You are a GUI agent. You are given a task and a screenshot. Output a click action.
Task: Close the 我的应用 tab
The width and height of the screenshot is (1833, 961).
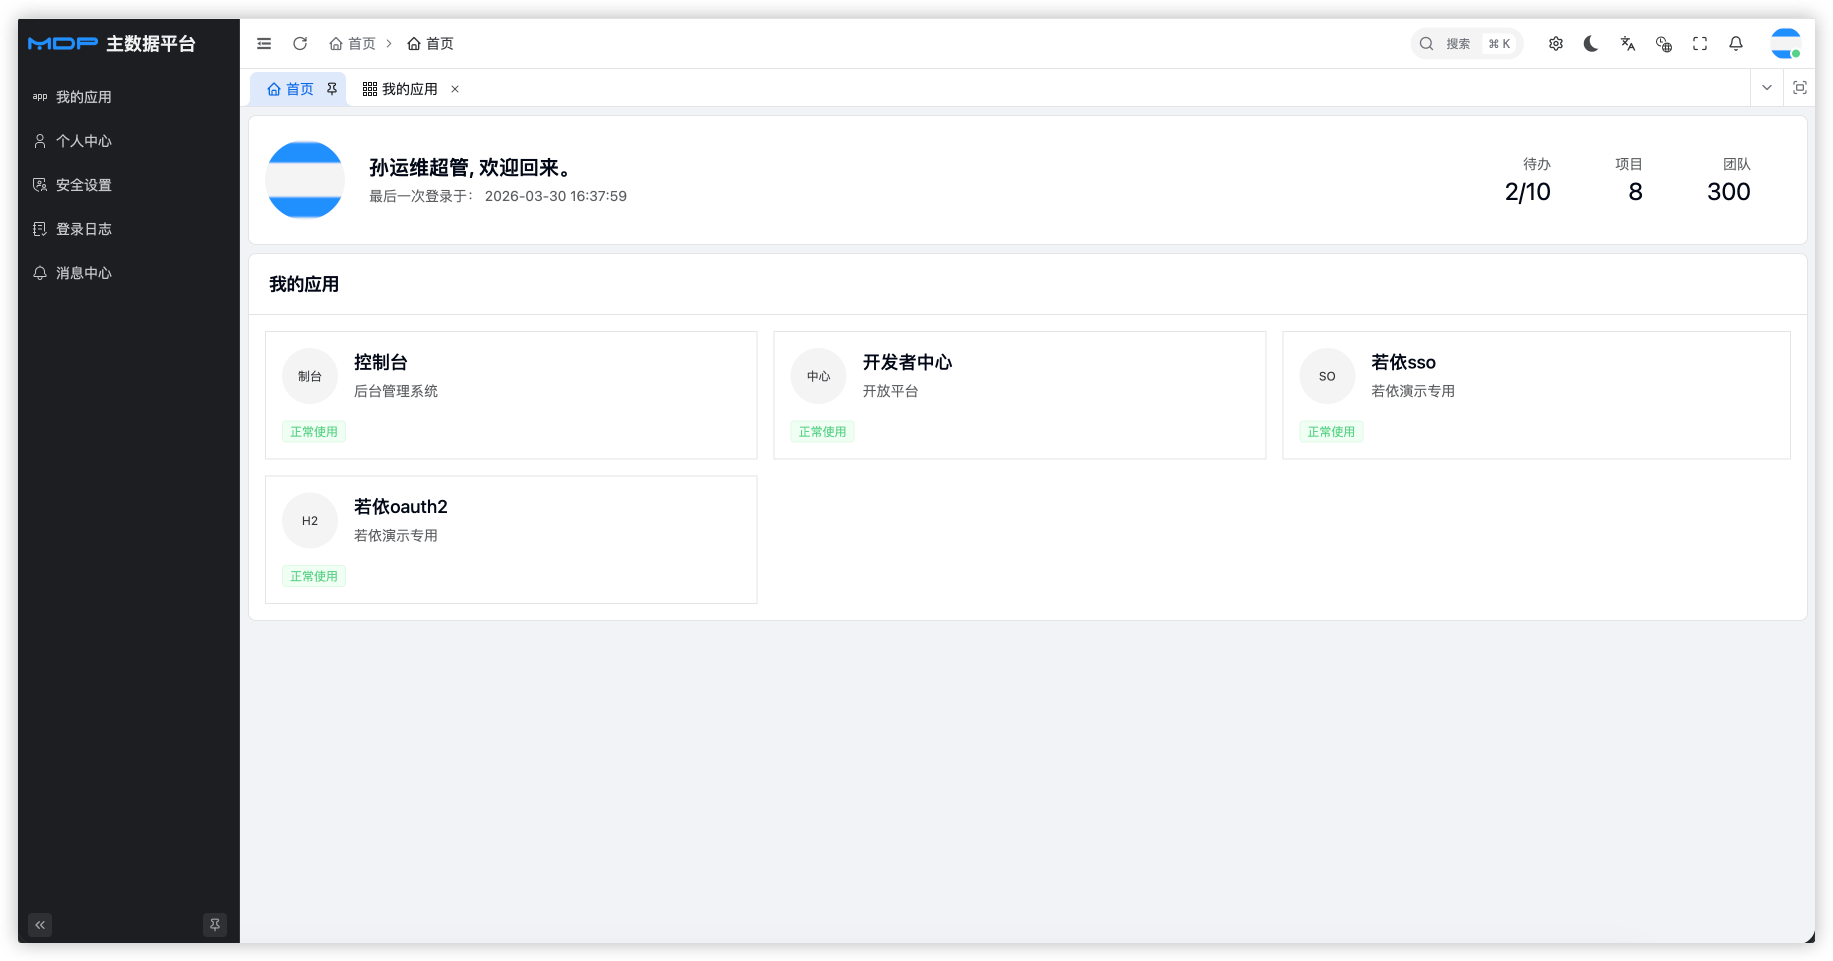click(x=455, y=89)
